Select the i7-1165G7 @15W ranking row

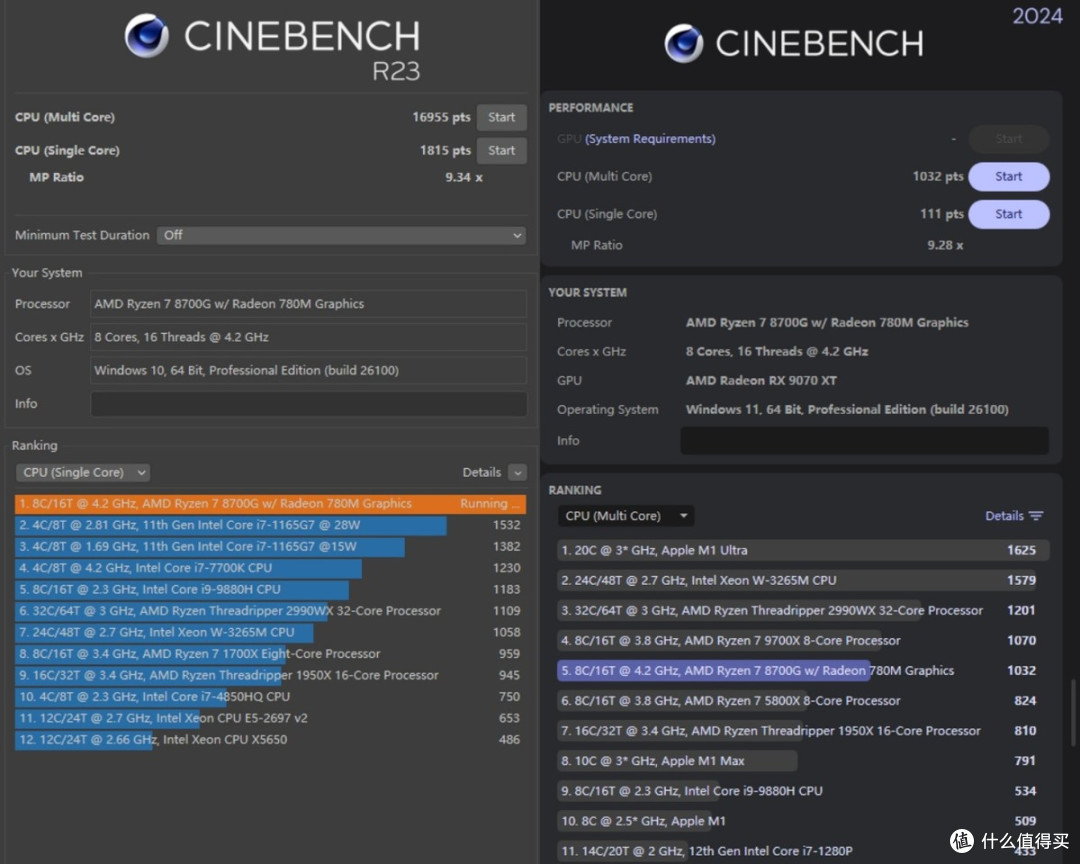pos(270,546)
